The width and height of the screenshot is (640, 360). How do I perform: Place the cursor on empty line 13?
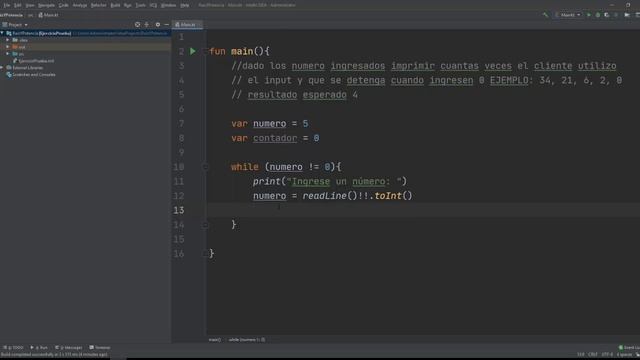[423, 210]
